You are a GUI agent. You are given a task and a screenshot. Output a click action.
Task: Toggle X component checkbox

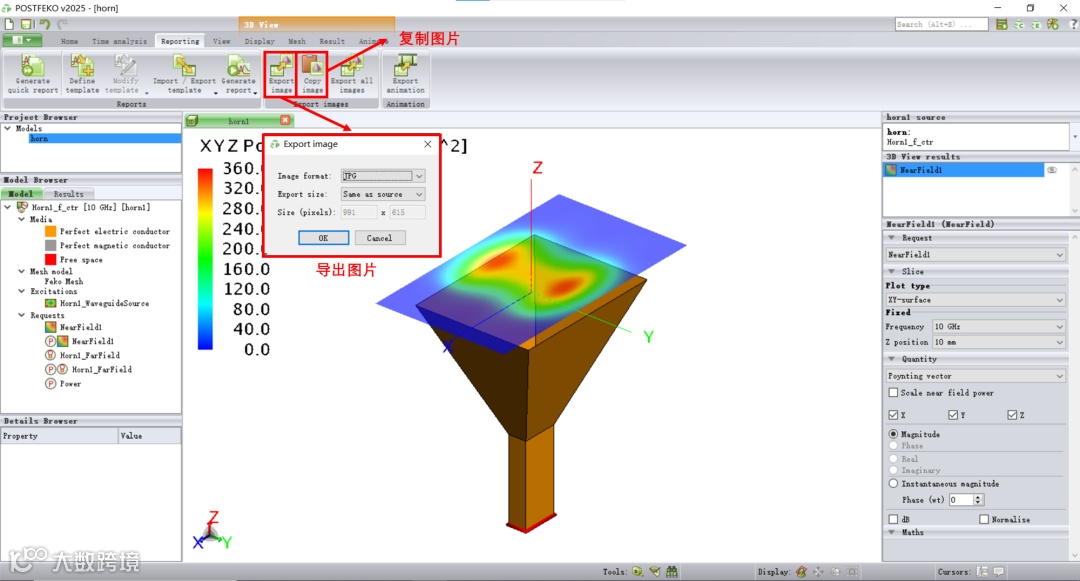pos(893,414)
